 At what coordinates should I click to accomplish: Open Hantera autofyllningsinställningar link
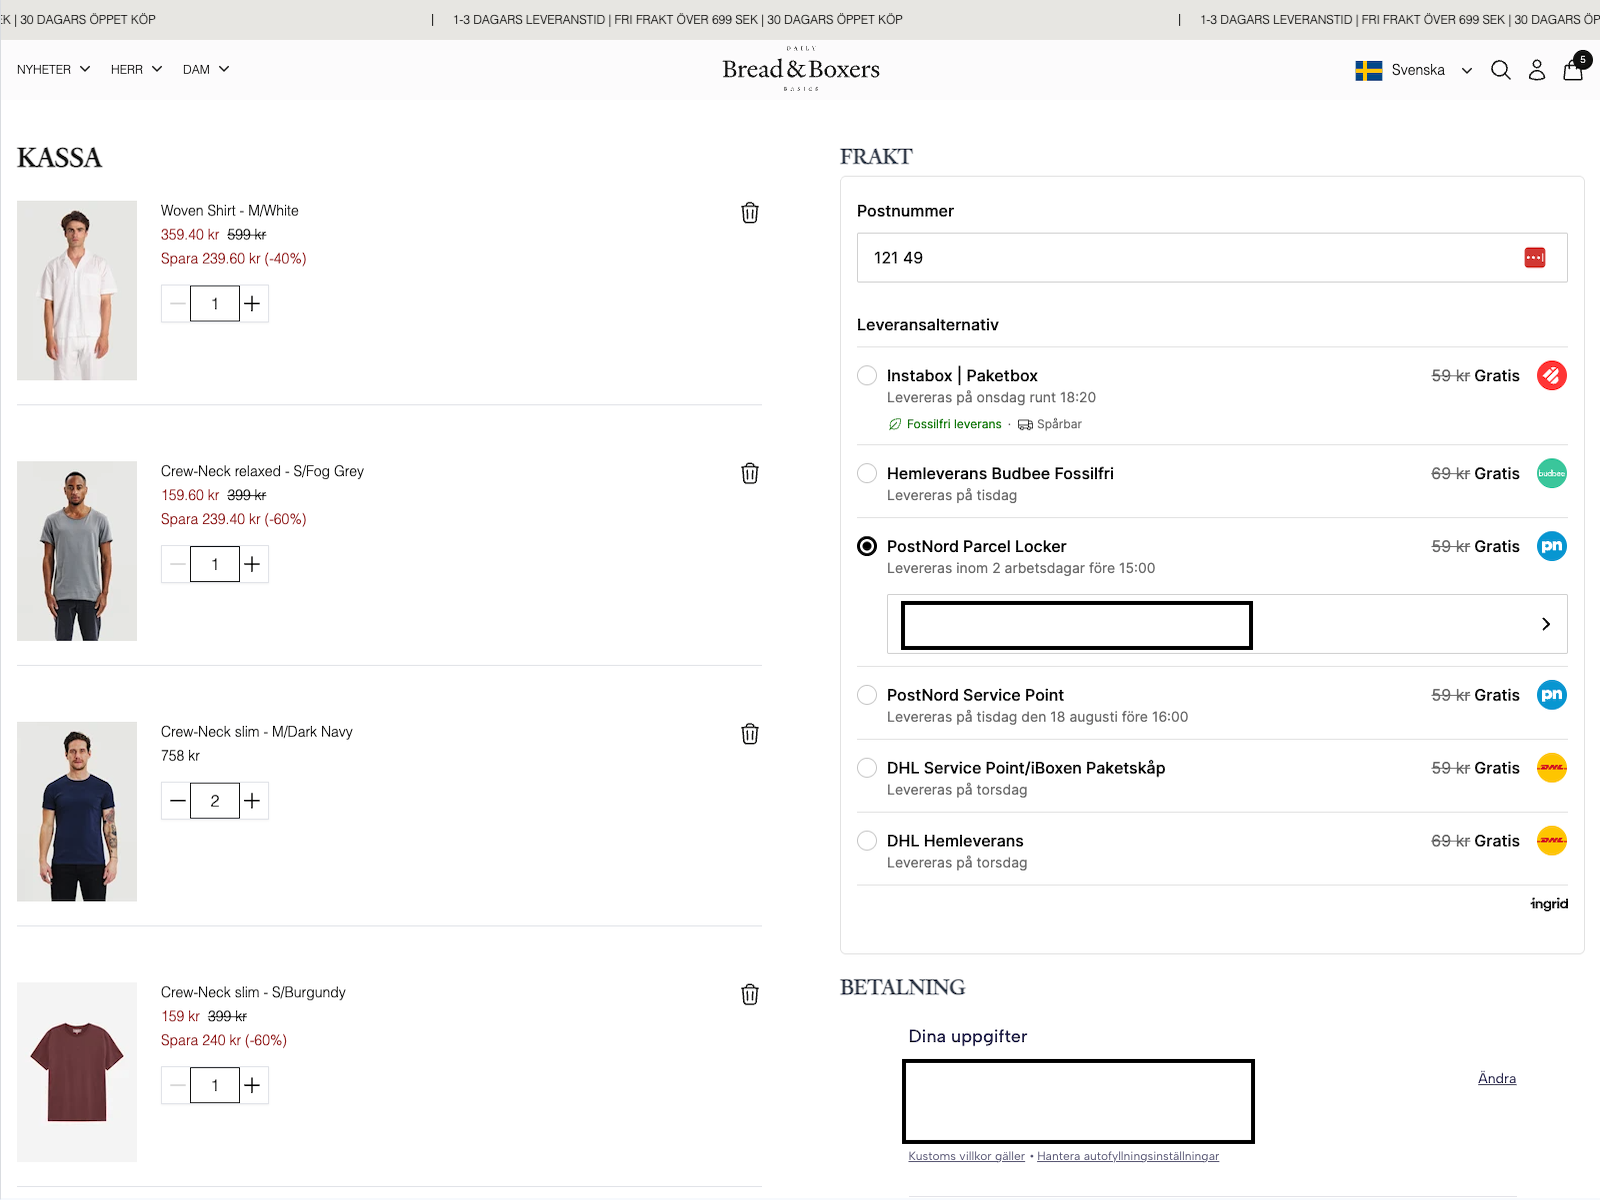point(1128,1156)
